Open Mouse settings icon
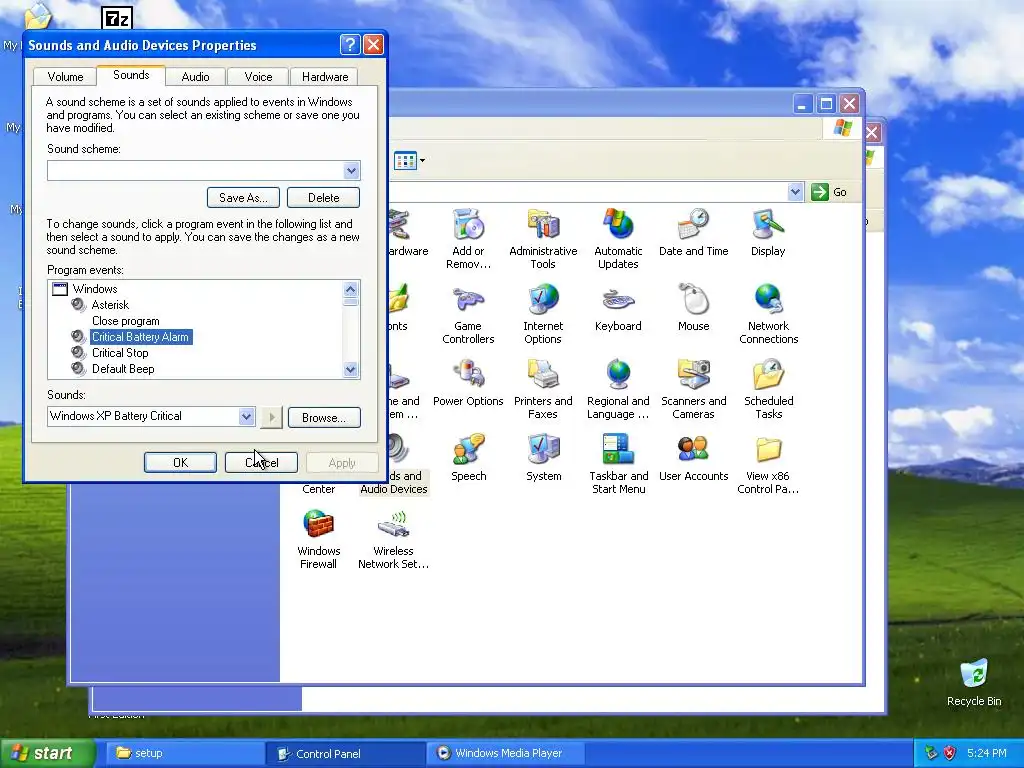This screenshot has height=768, width=1024. (x=693, y=308)
